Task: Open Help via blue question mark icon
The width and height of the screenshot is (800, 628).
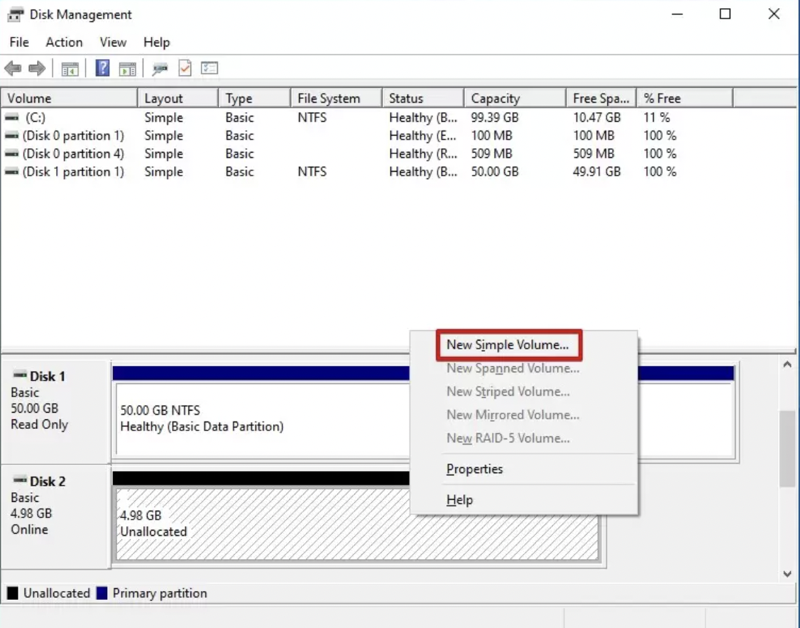Action: point(102,69)
